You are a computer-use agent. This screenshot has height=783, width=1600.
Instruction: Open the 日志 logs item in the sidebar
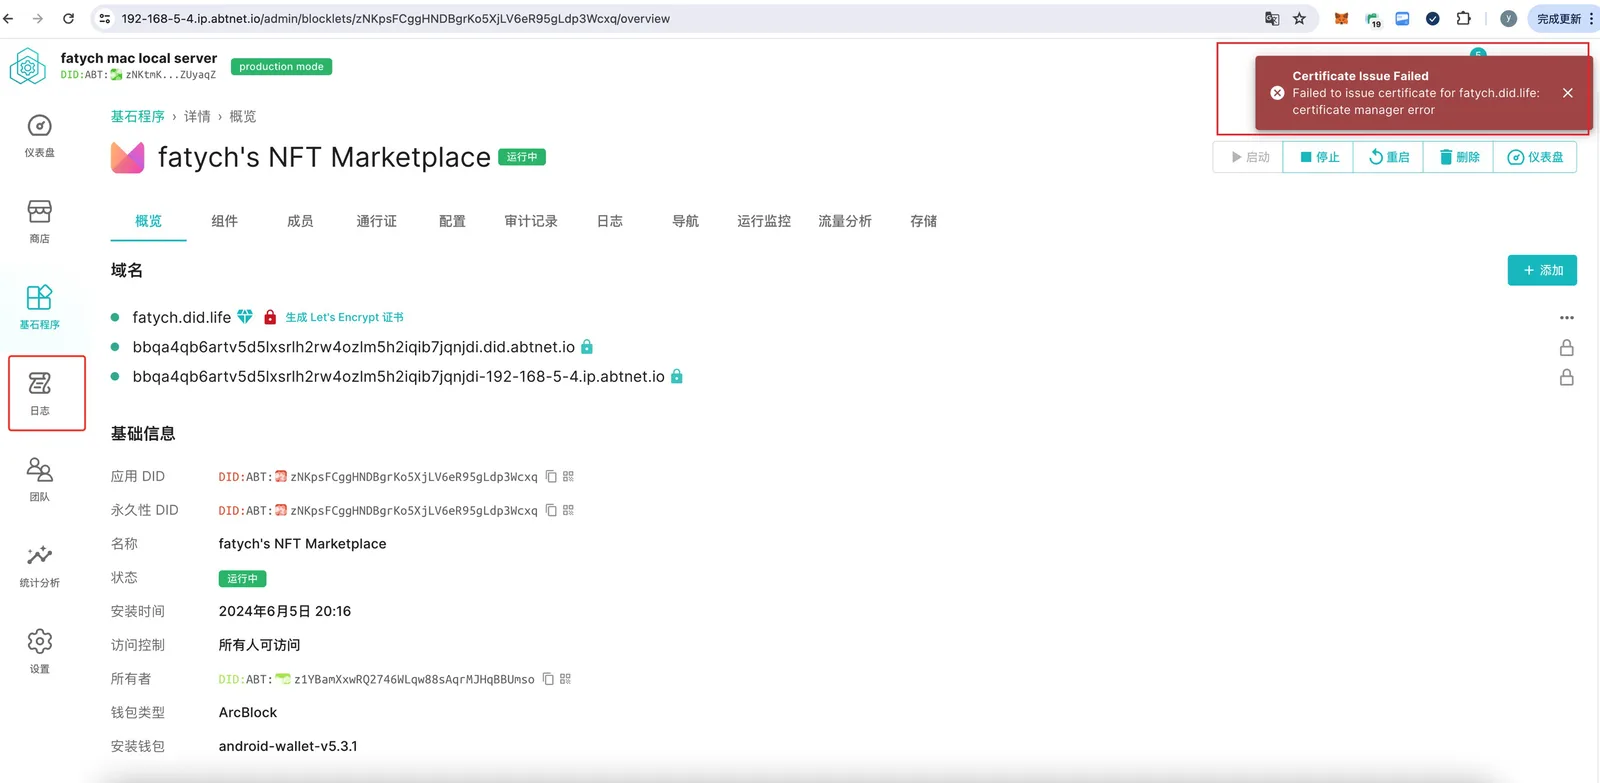(39, 393)
